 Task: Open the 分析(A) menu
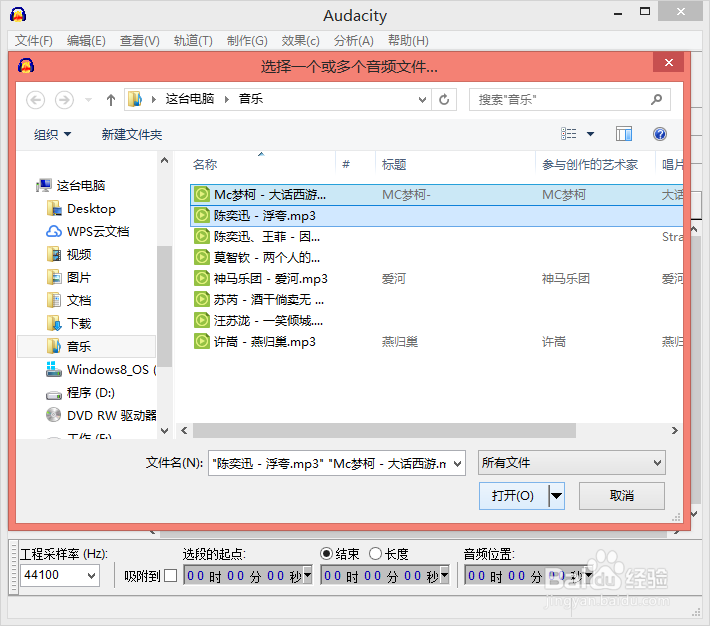click(353, 41)
